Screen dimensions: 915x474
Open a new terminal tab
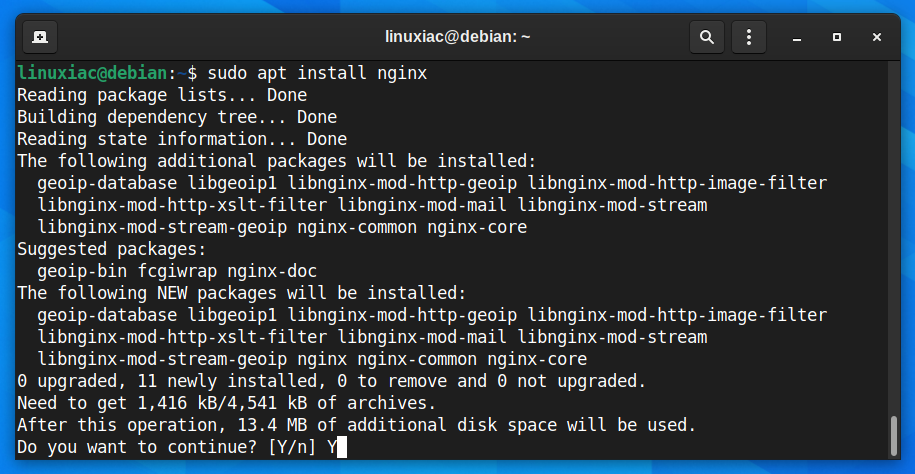(x=40, y=37)
